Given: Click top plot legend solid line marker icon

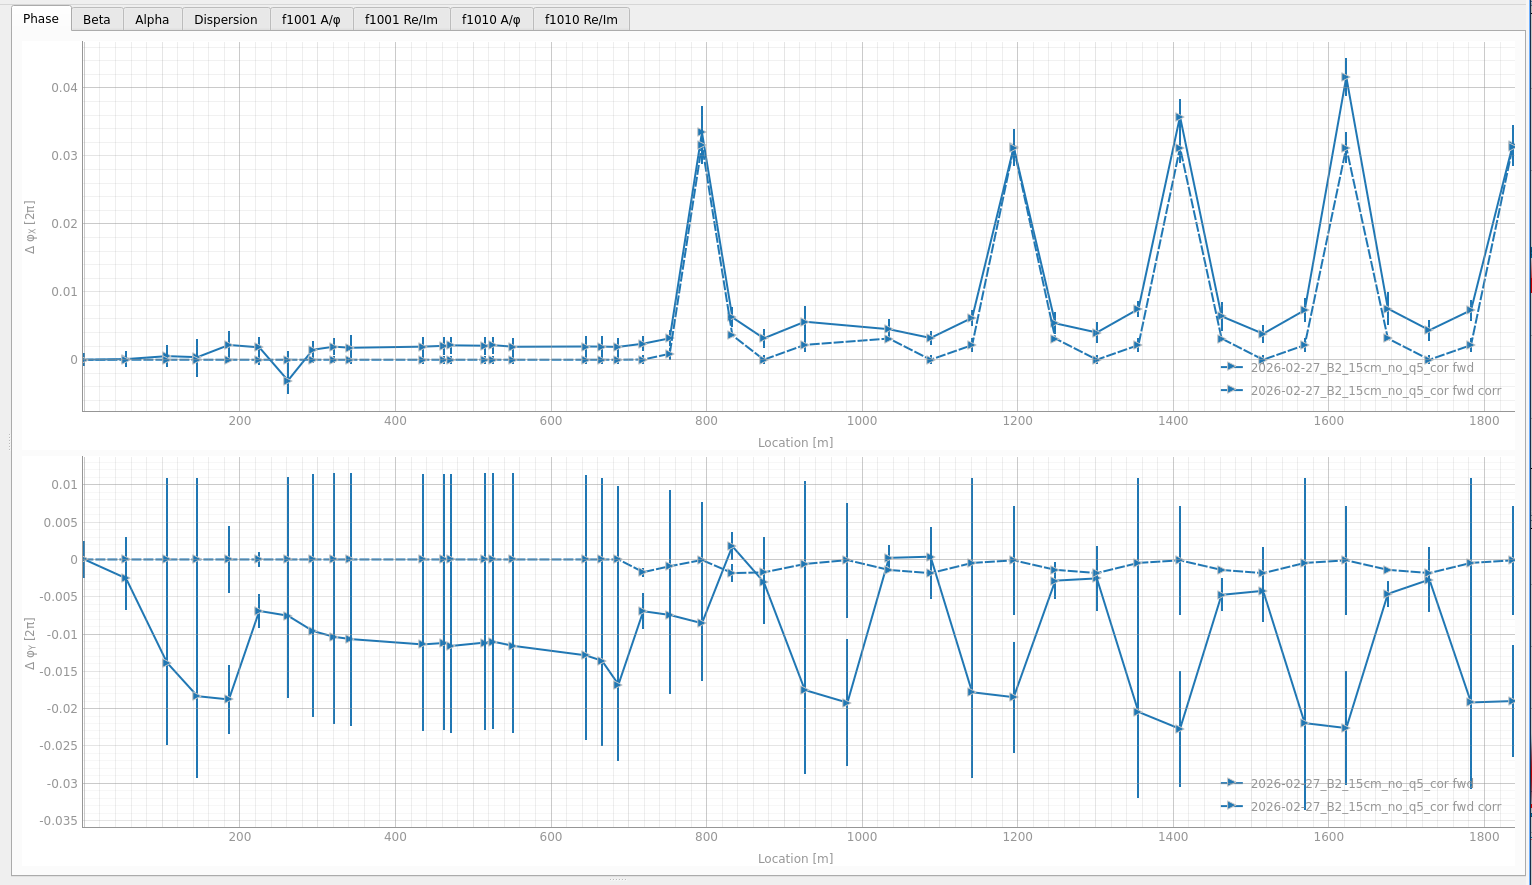Looking at the screenshot, I should [x=1231, y=367].
